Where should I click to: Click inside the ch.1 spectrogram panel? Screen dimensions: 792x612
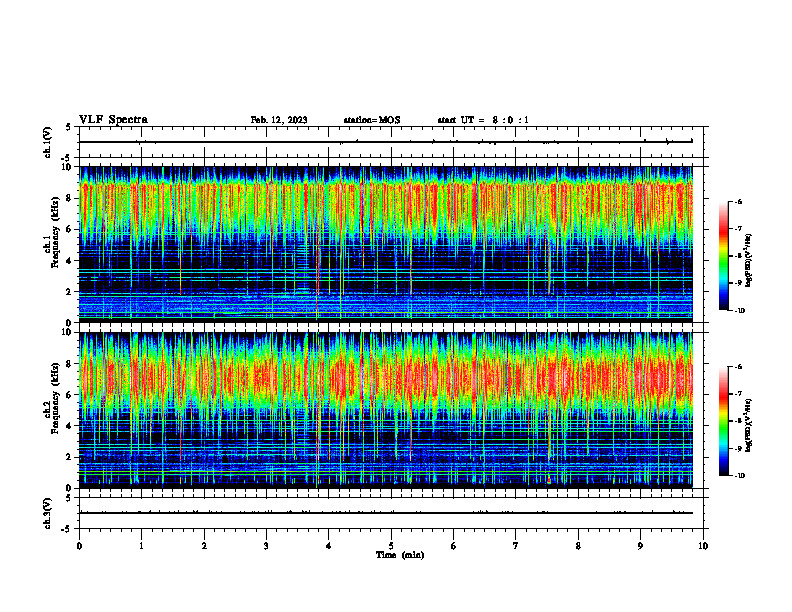386,244
